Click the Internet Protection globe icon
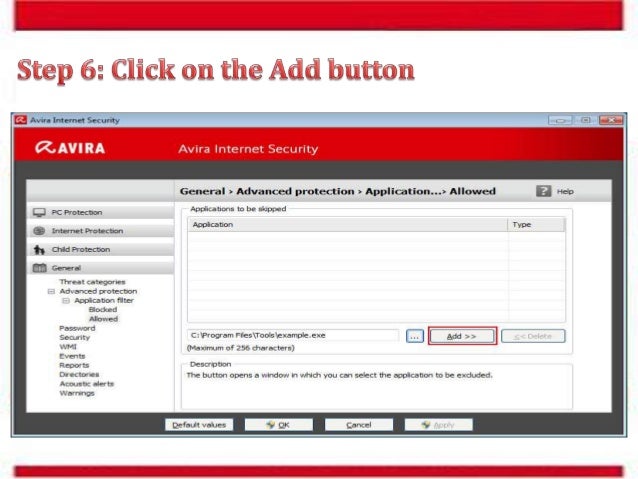Image resolution: width=638 pixels, height=479 pixels. [x=39, y=231]
